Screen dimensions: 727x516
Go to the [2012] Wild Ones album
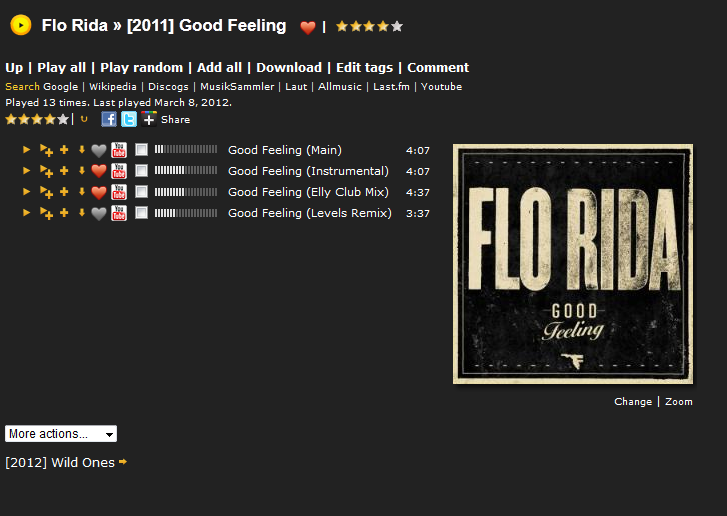click(x=60, y=462)
